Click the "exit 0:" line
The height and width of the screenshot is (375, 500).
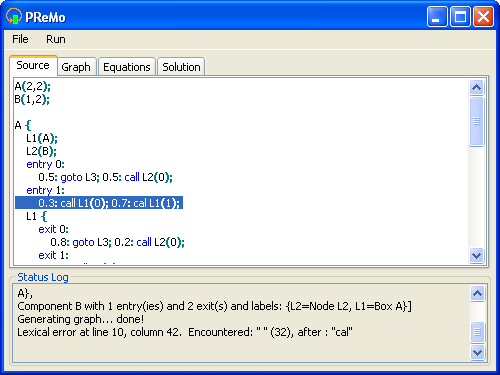pos(53,229)
